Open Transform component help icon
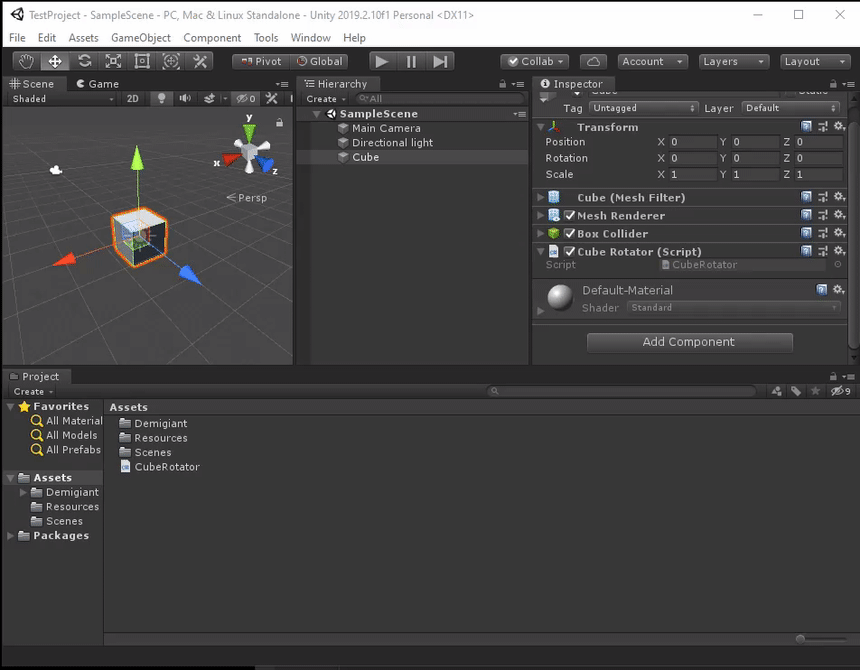Viewport: 860px width, 670px height. tap(806, 127)
